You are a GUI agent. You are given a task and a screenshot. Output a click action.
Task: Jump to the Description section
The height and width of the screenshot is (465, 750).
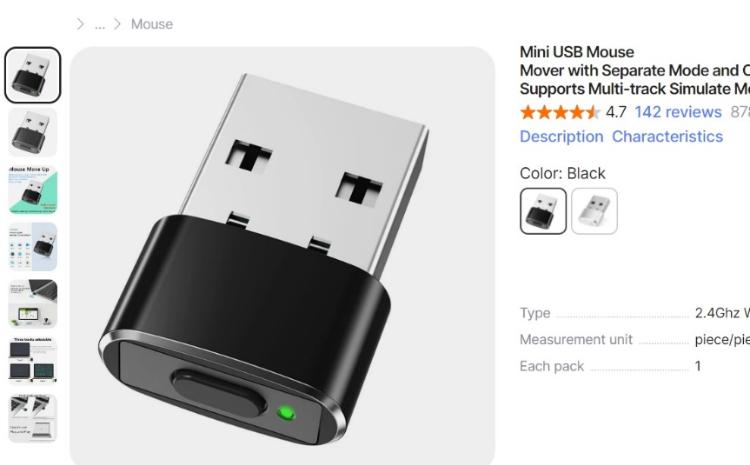562,137
